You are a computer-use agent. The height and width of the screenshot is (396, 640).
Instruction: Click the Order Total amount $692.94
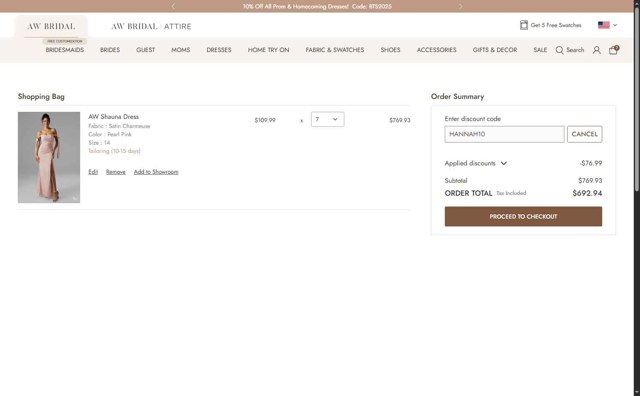click(587, 193)
